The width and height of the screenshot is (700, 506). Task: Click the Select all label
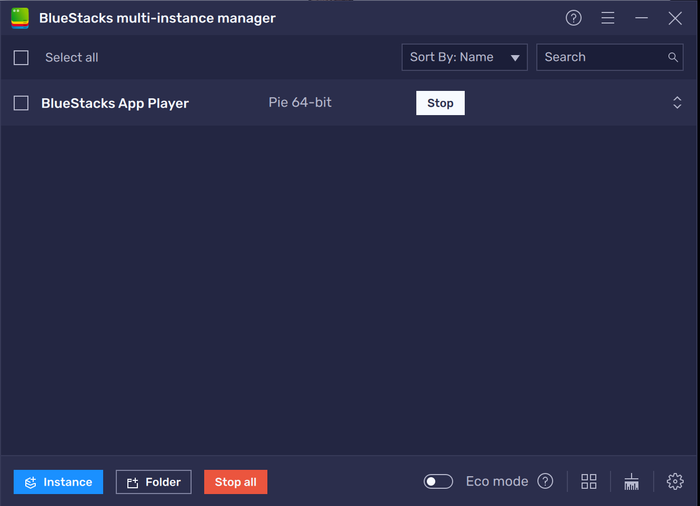pyautogui.click(x=71, y=58)
